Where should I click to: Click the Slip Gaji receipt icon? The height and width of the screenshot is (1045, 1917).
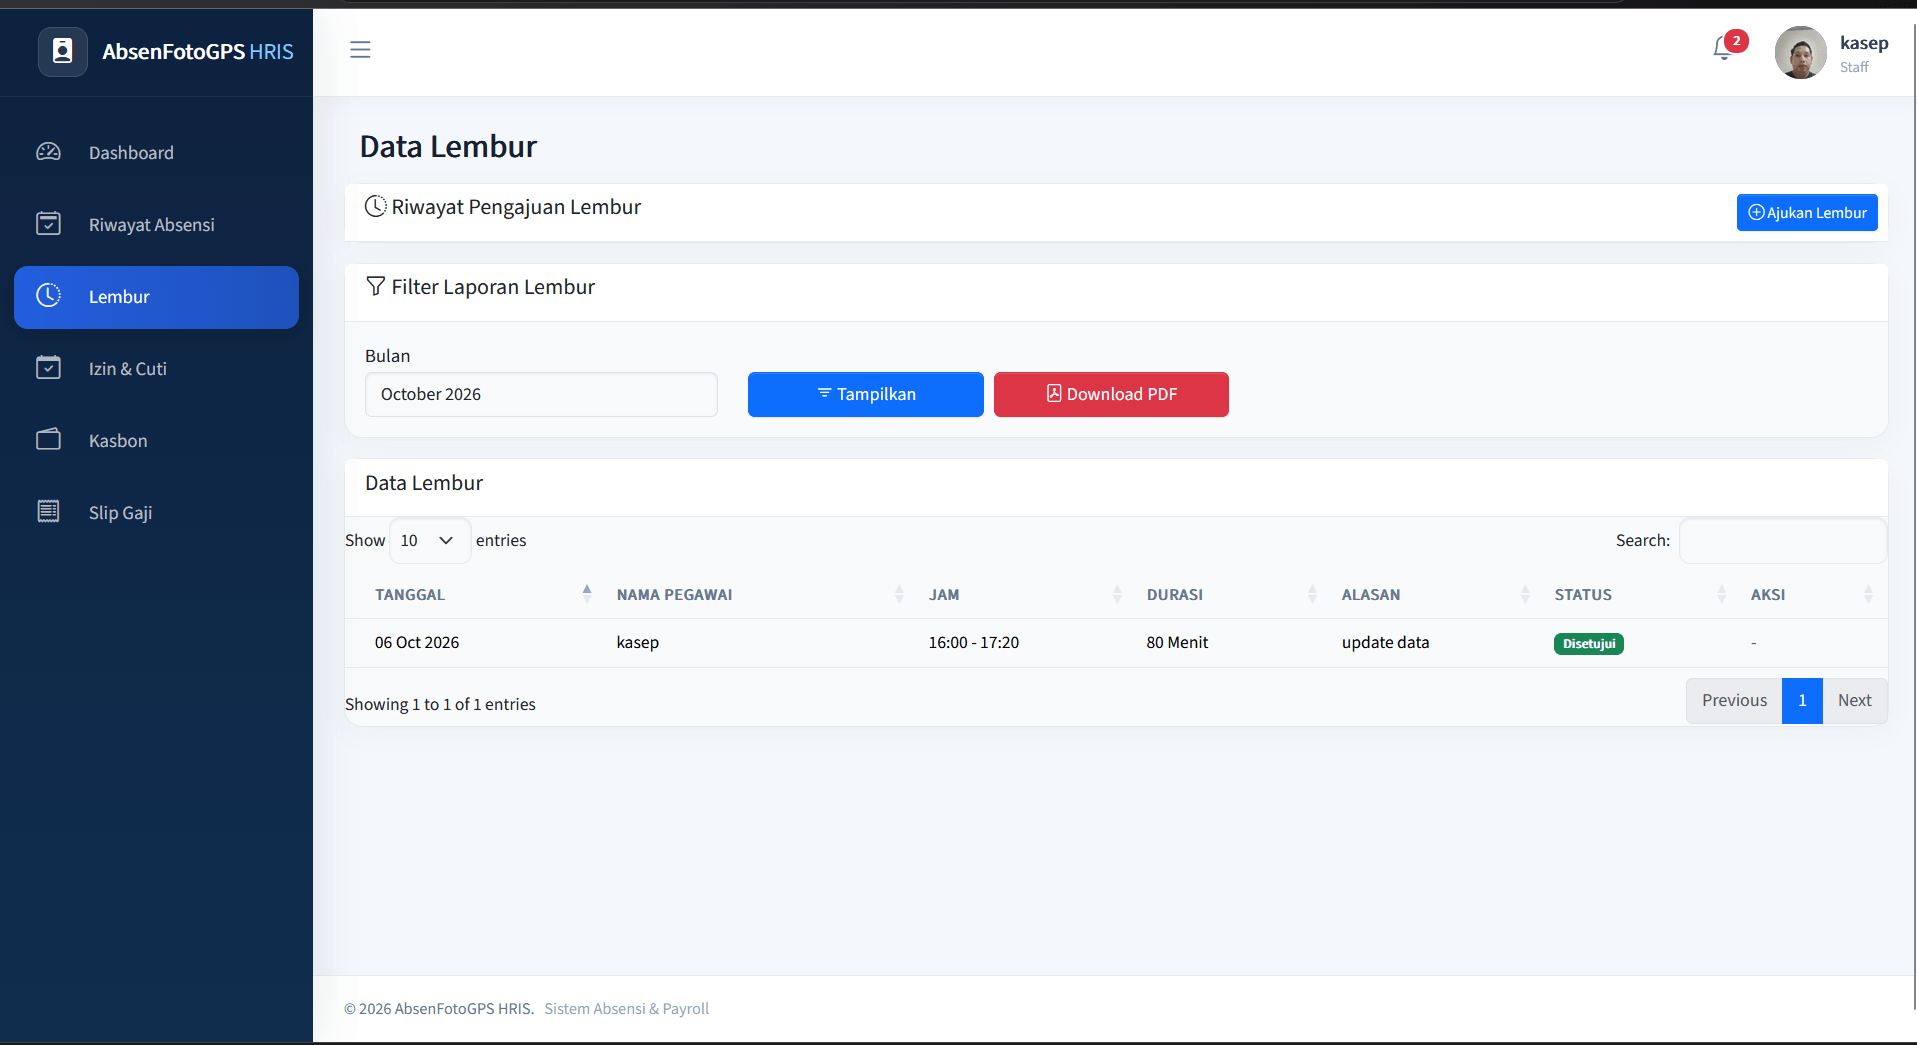[49, 512]
